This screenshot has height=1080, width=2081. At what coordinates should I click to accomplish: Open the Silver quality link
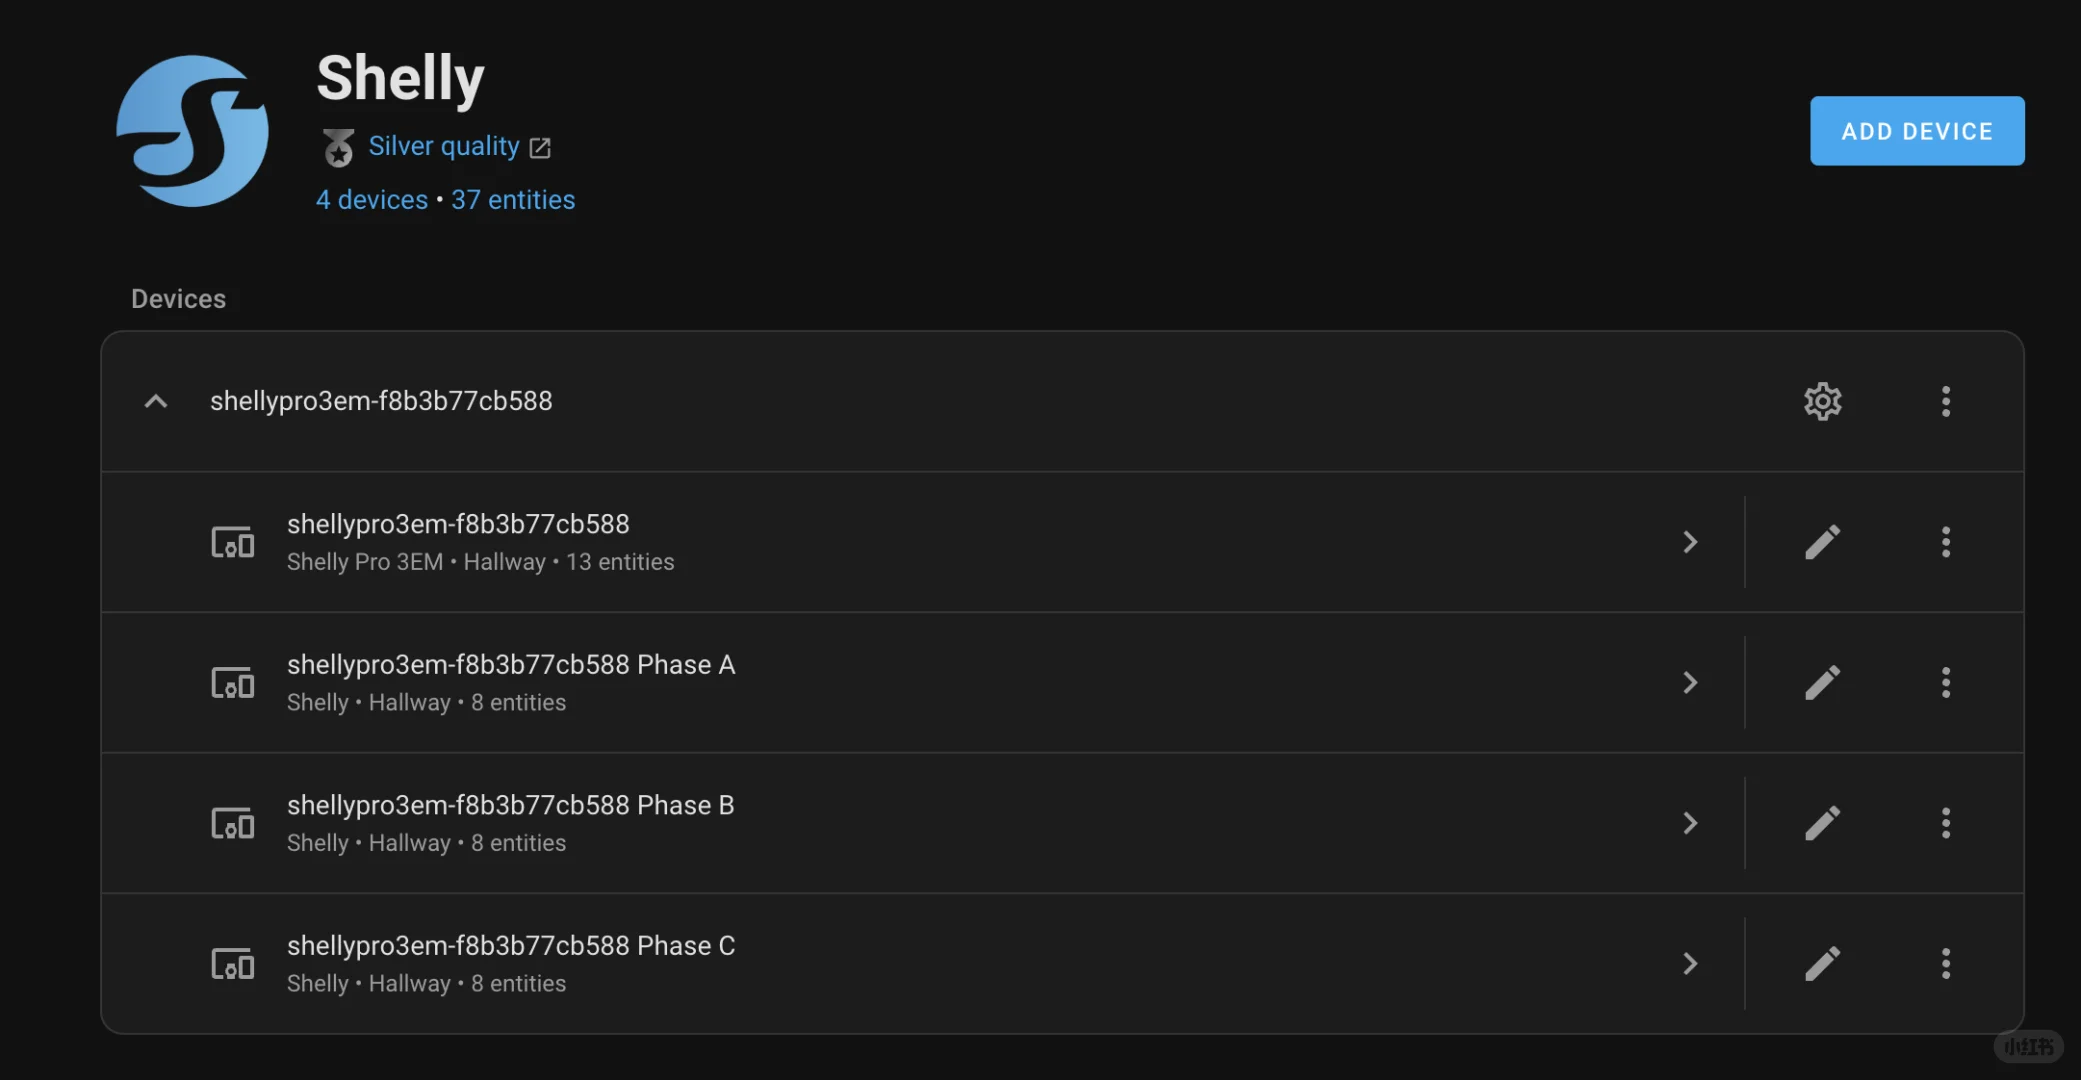click(445, 147)
